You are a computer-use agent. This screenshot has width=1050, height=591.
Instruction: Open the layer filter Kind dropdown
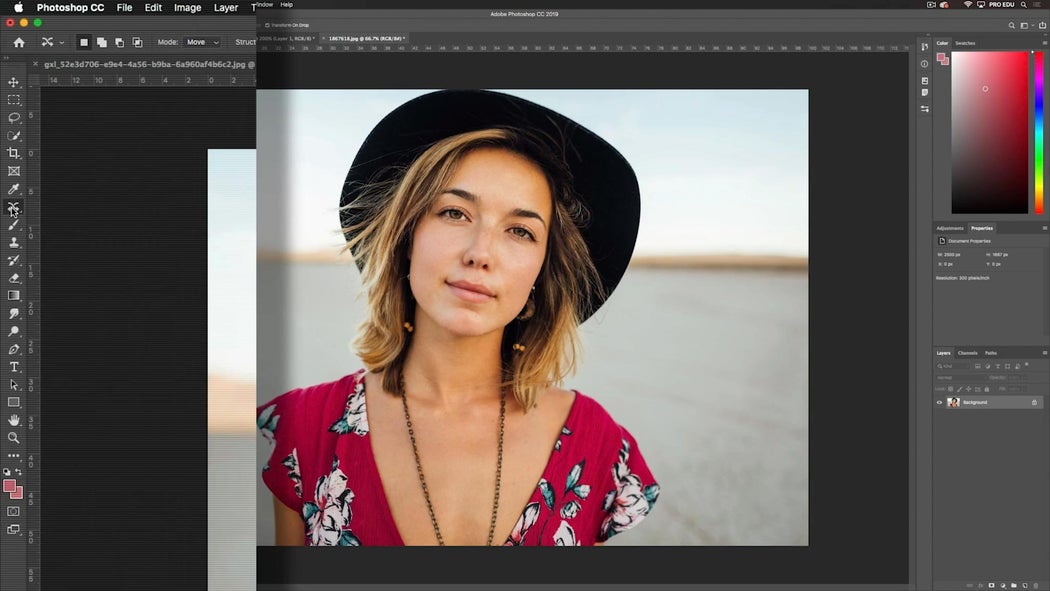click(948, 365)
